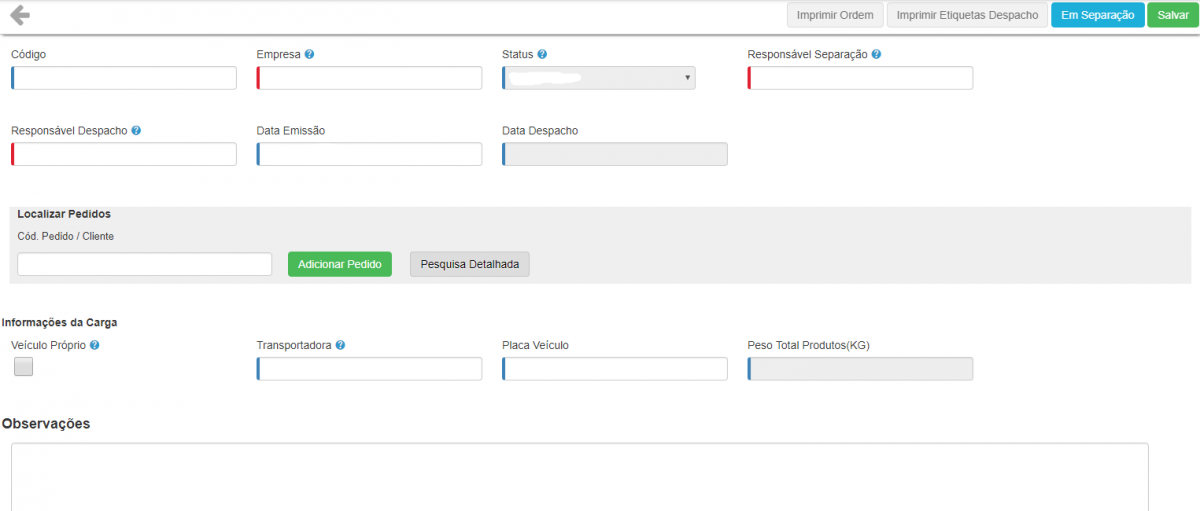Image resolution: width=1200 pixels, height=511 pixels.
Task: Save the form with Salvar
Action: (x=1173, y=15)
